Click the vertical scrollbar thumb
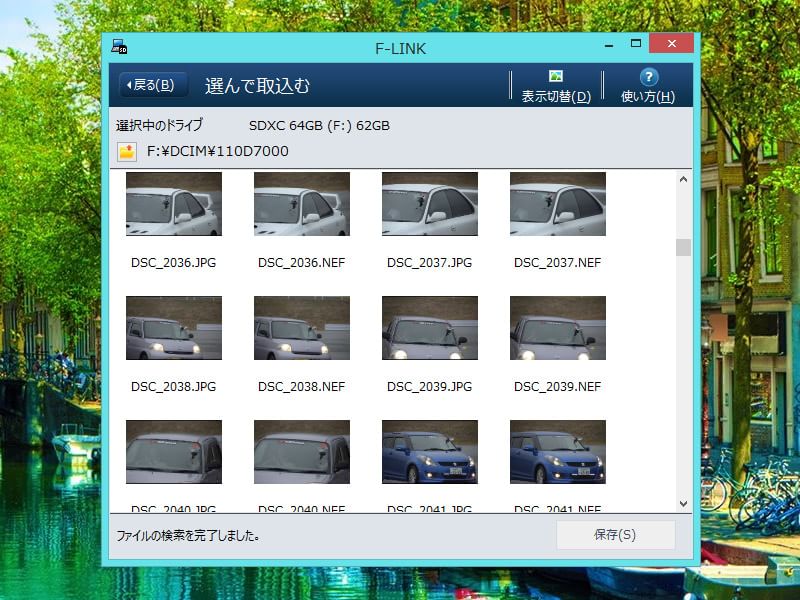The width and height of the screenshot is (800, 600). coord(684,247)
